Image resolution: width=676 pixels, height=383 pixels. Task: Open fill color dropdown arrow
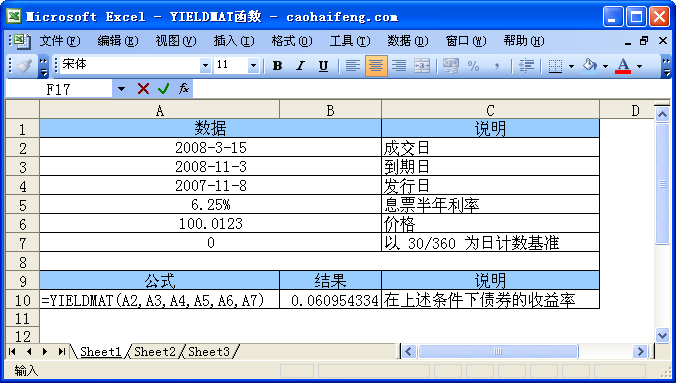pos(605,66)
